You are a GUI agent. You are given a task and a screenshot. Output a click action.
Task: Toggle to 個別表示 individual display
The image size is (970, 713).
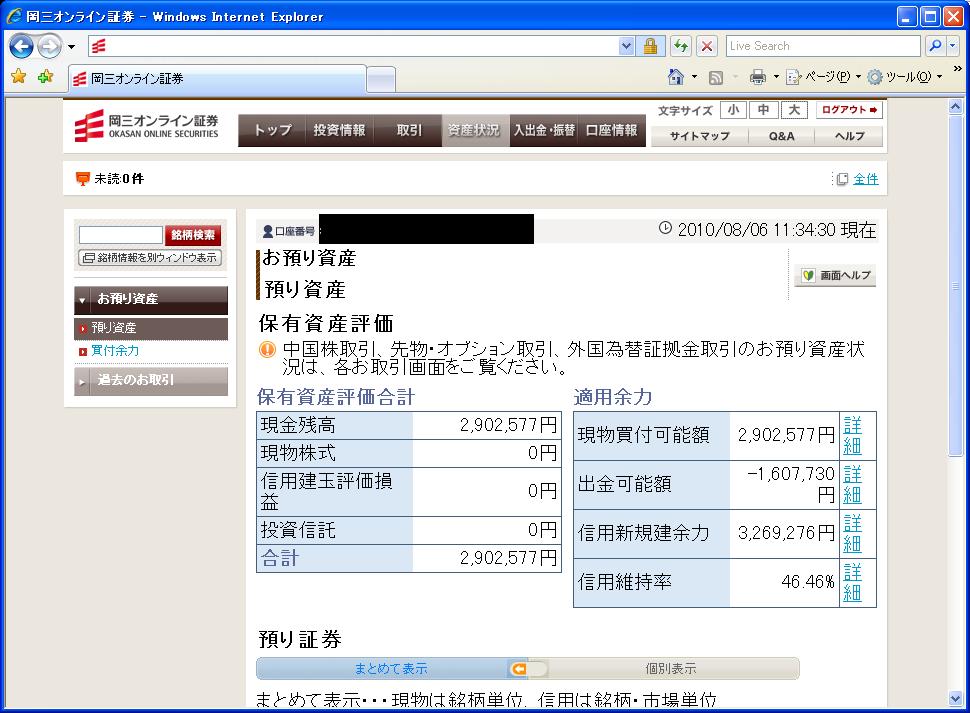tap(670, 669)
